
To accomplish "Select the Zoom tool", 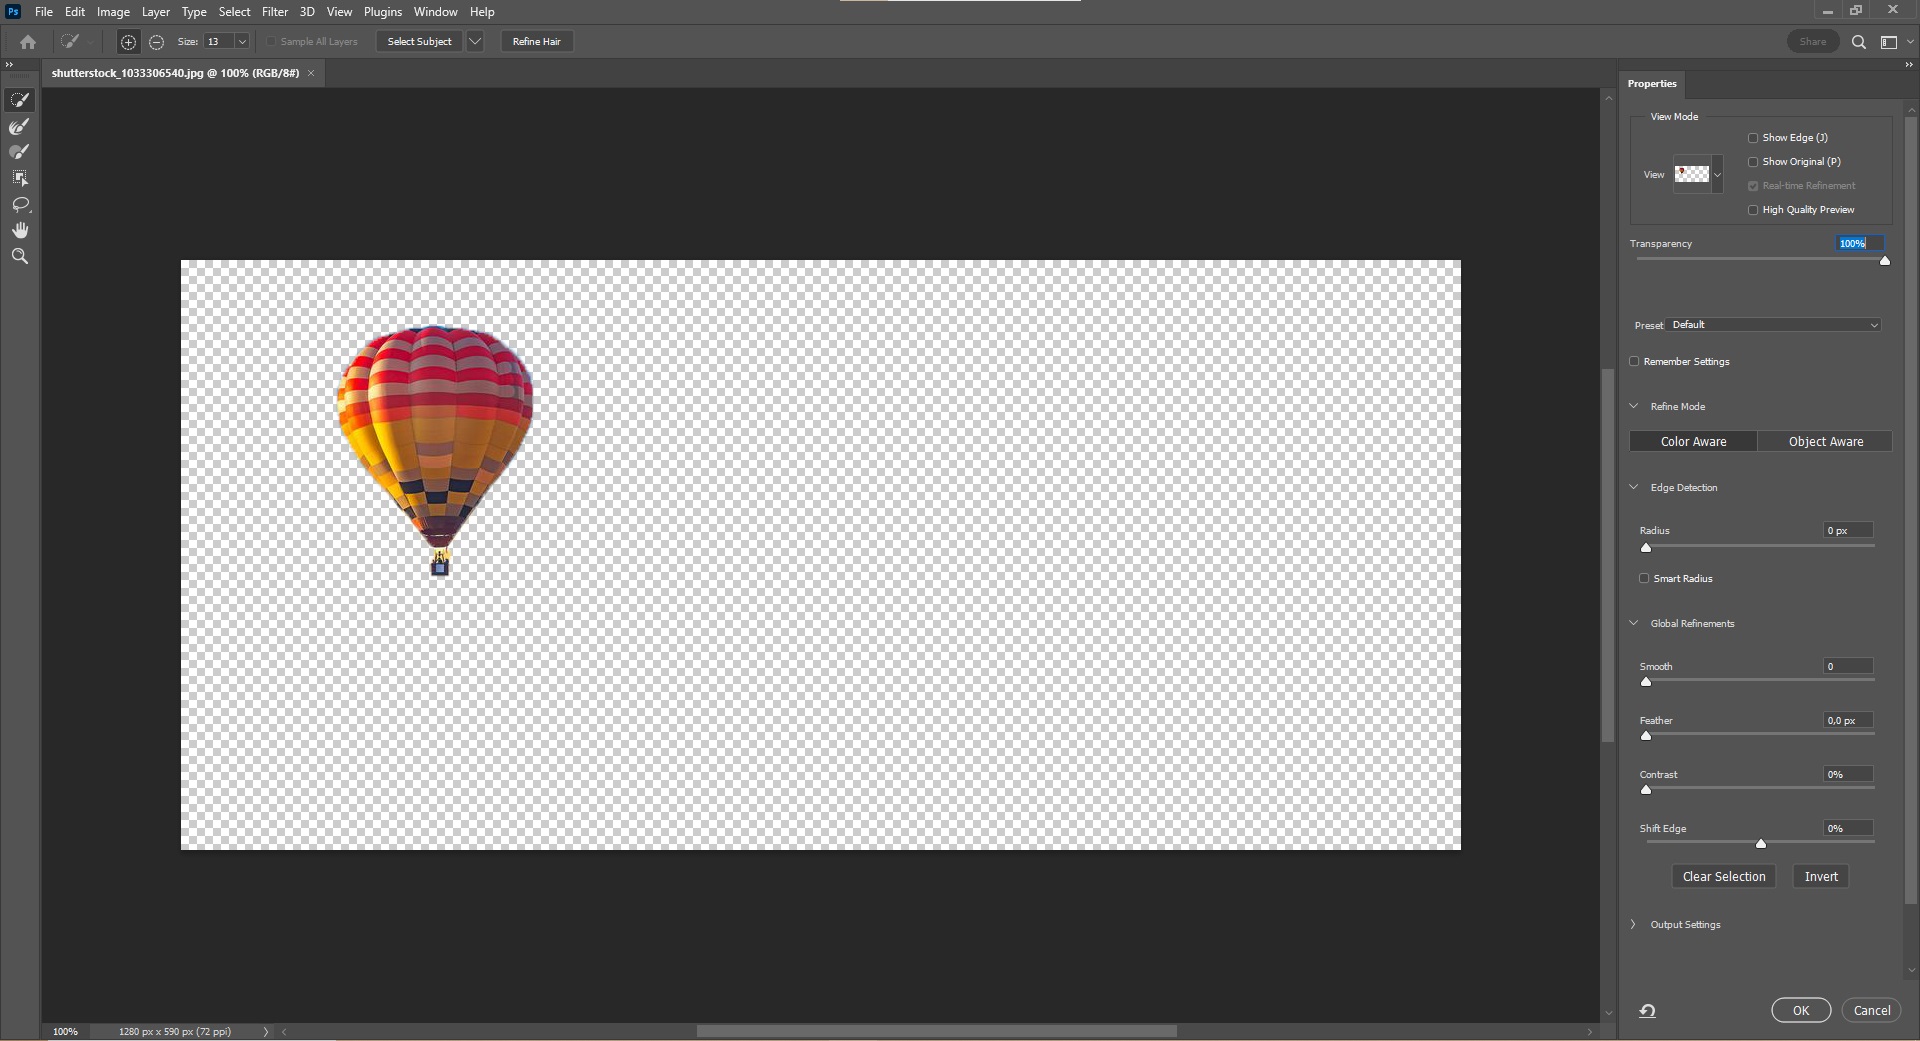I will [x=20, y=256].
